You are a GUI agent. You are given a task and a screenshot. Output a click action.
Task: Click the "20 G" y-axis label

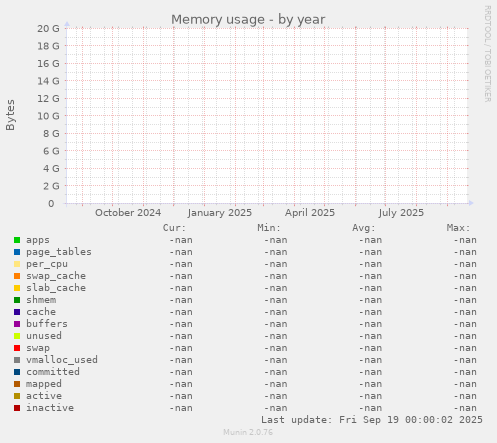pyautogui.click(x=48, y=29)
